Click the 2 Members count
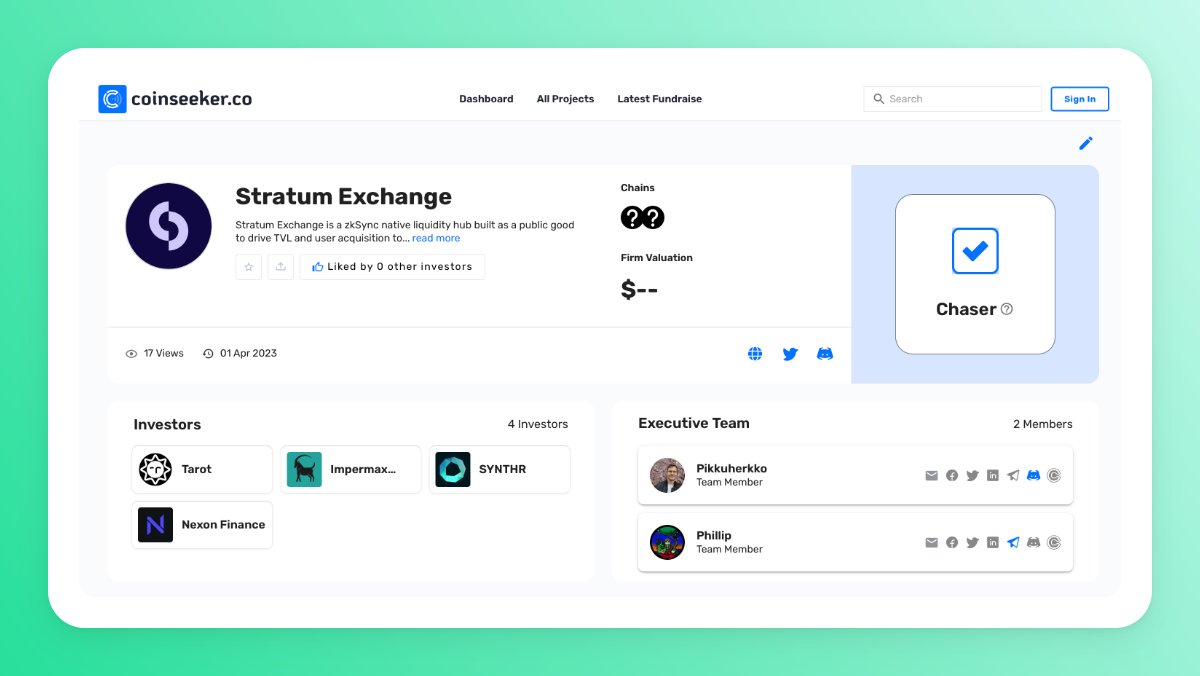Screen dimensions: 1200x676 (x=1043, y=424)
